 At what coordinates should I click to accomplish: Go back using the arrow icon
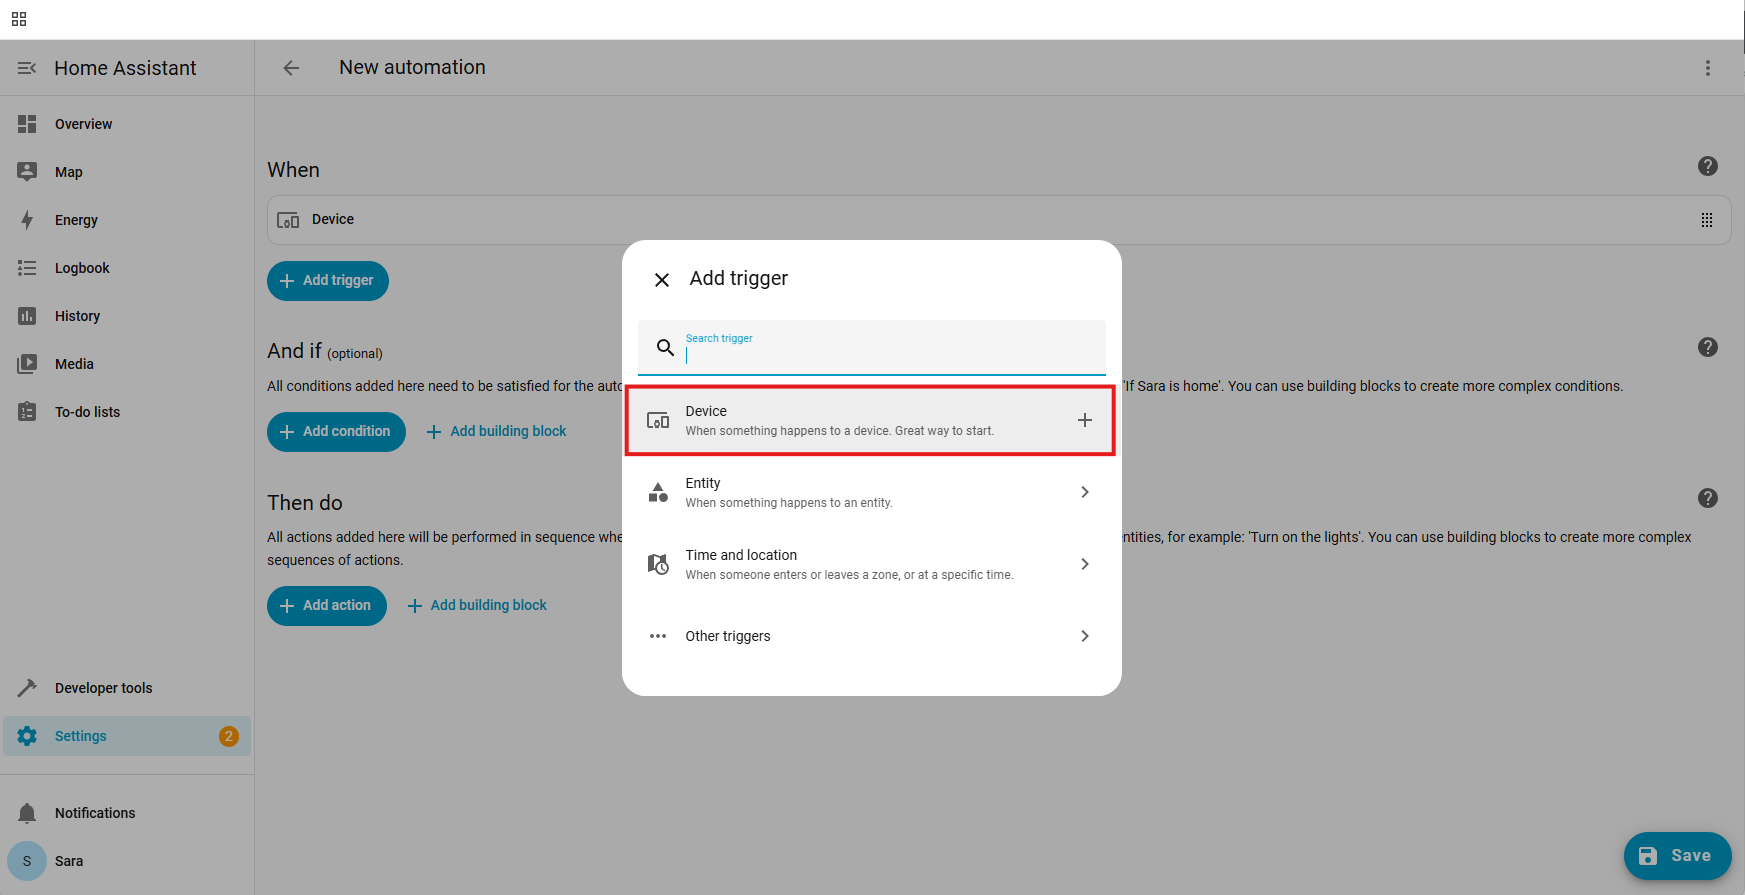click(291, 68)
